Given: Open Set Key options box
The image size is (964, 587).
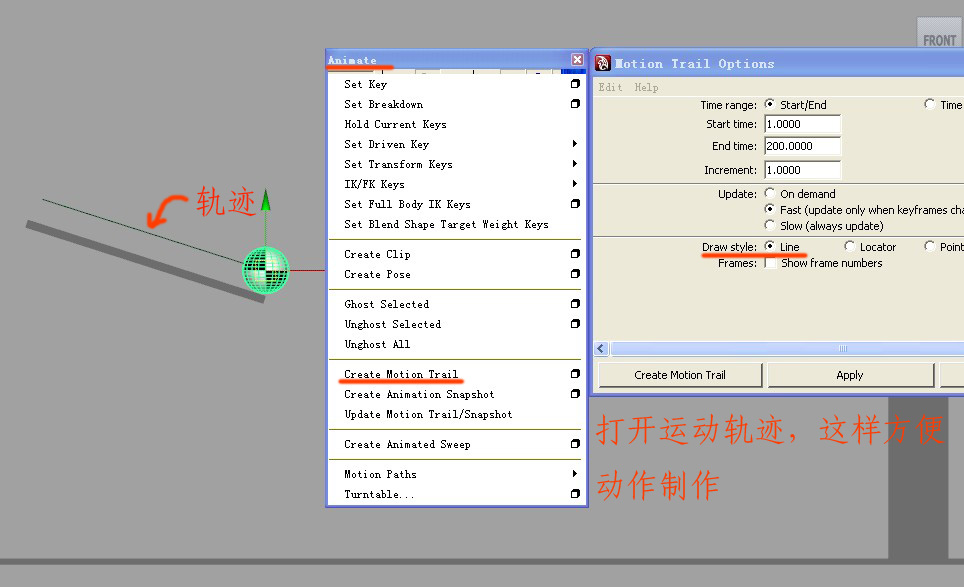Looking at the screenshot, I should (575, 84).
